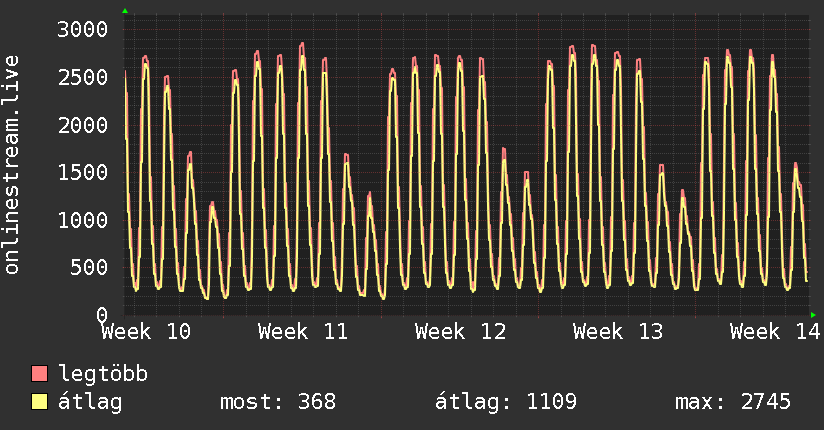824x430 pixels.
Task: Click the 'átlag: 1109' average value
Action: point(506,402)
